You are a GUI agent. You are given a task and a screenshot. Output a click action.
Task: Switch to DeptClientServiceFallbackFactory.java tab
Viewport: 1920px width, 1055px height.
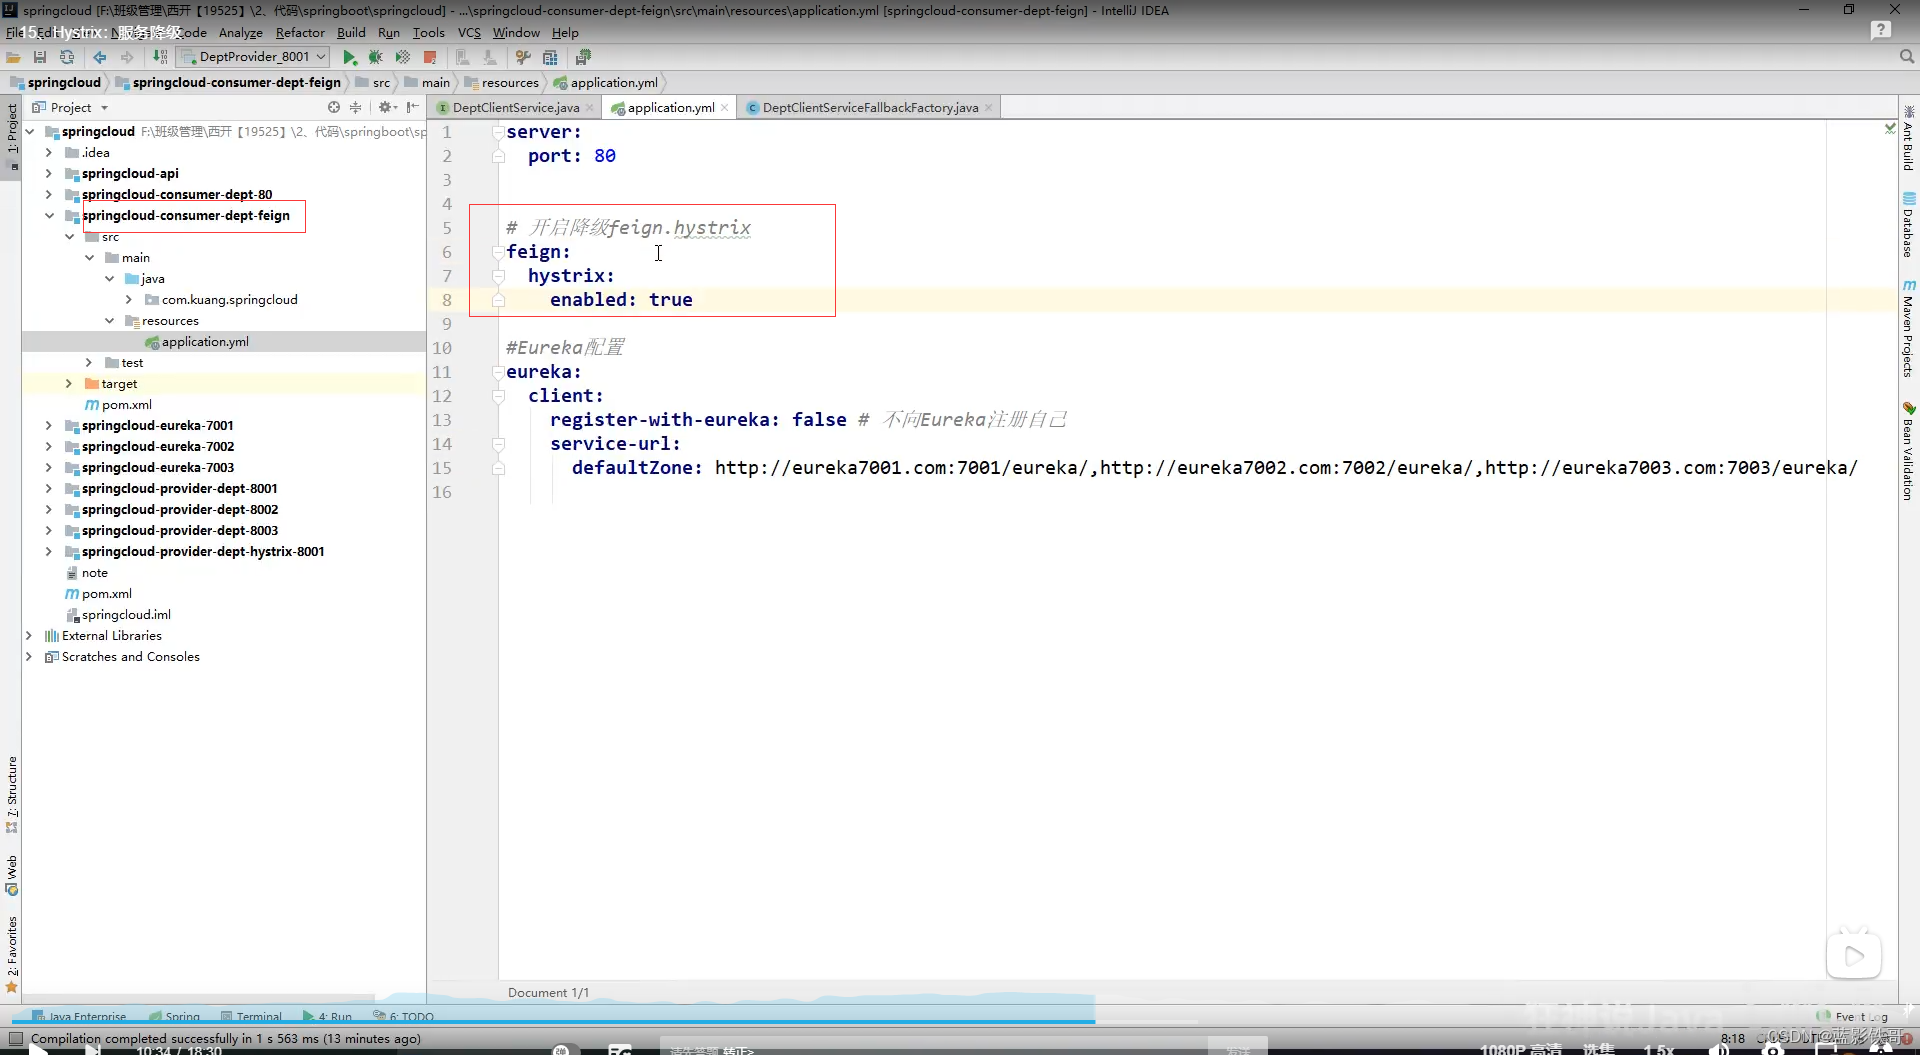[x=870, y=107]
